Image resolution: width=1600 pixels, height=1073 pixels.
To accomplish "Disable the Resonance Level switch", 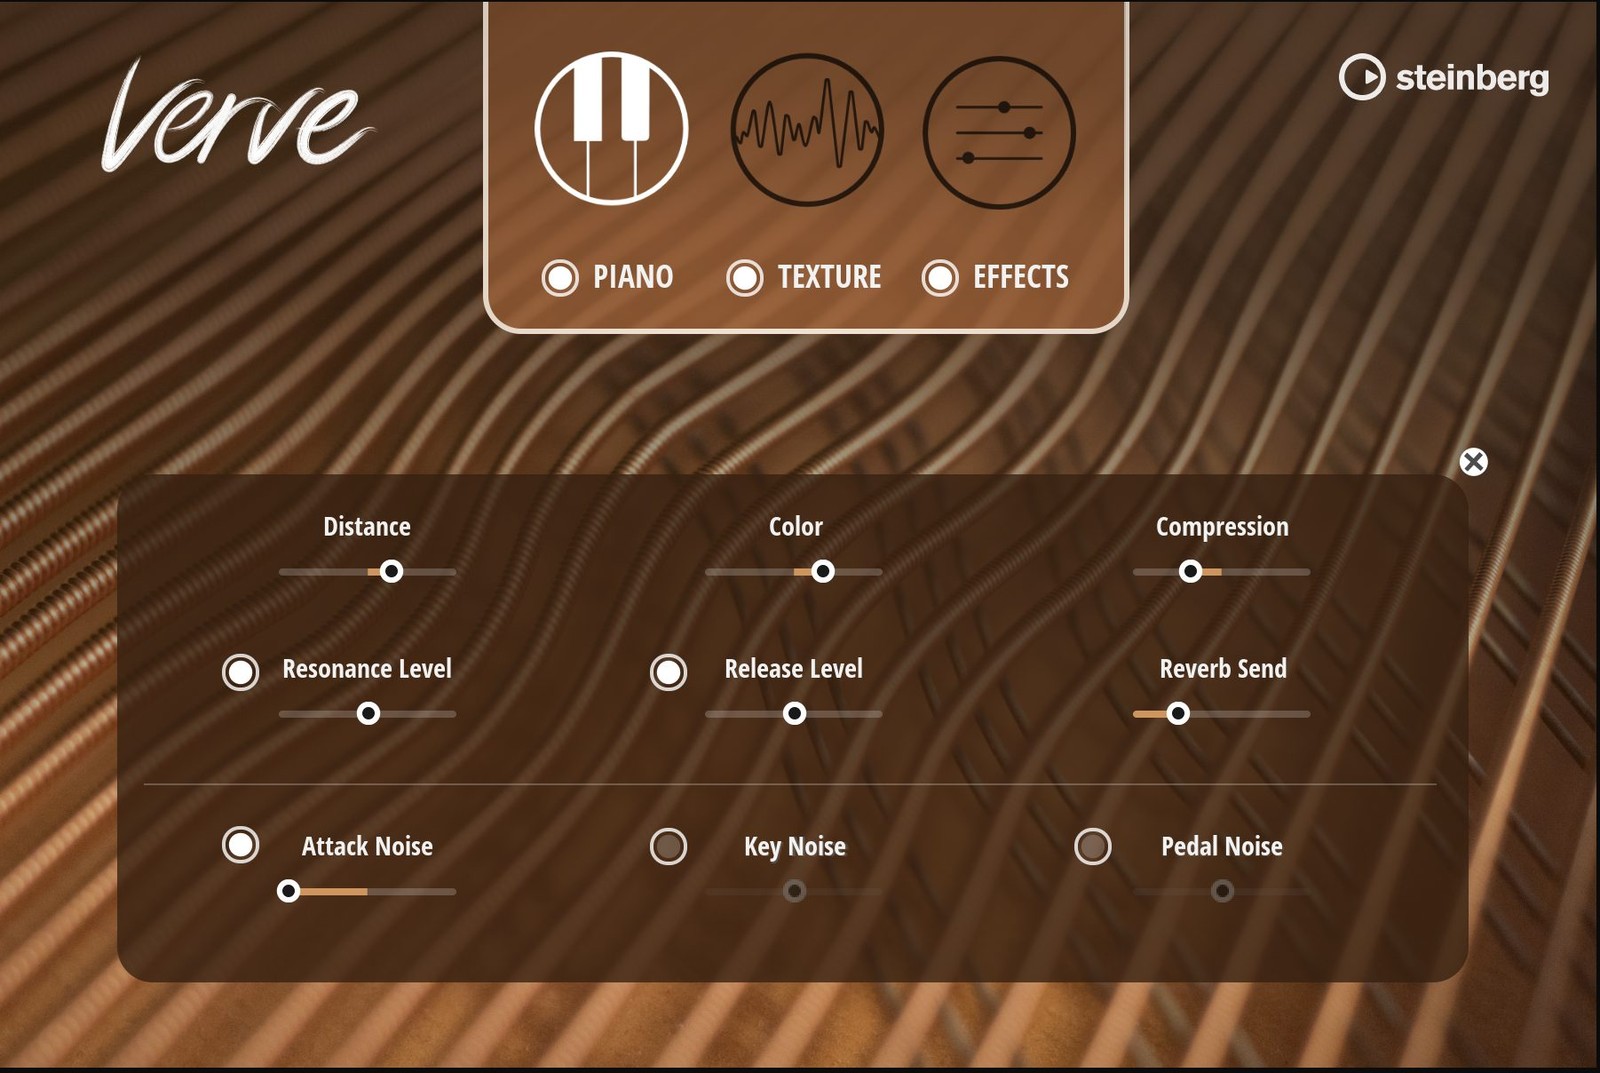I will click(240, 672).
